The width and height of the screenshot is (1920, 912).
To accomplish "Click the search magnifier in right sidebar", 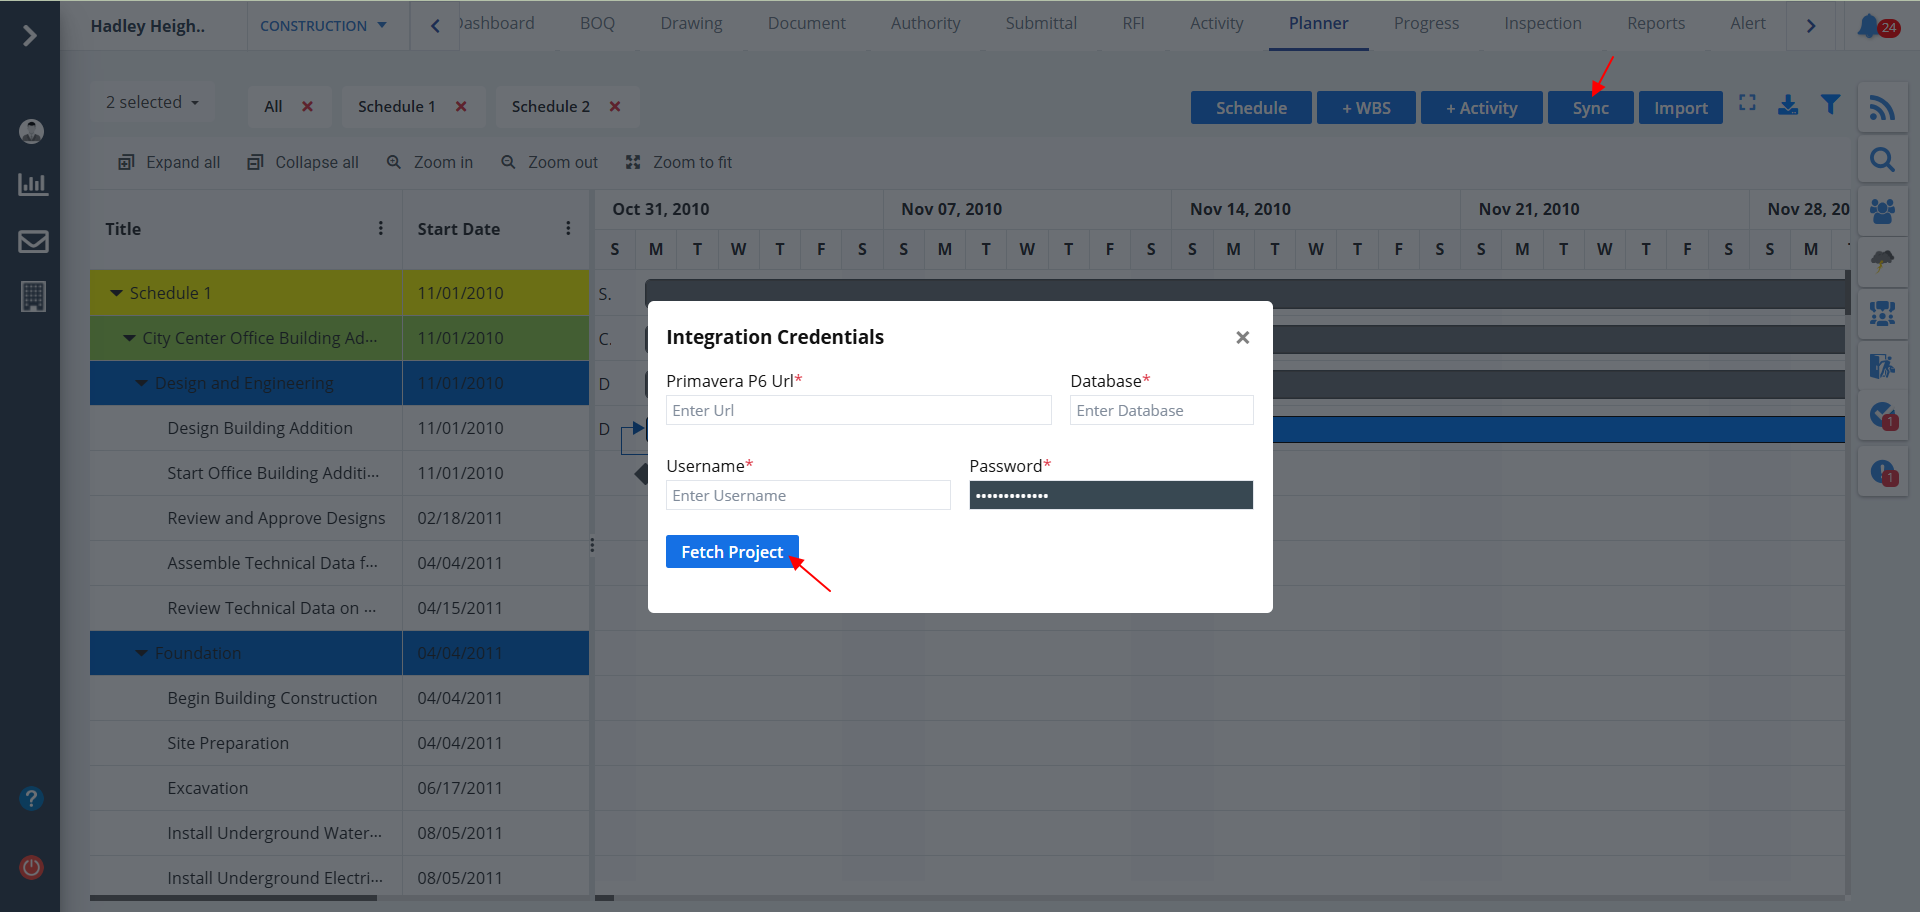I will 1882,160.
